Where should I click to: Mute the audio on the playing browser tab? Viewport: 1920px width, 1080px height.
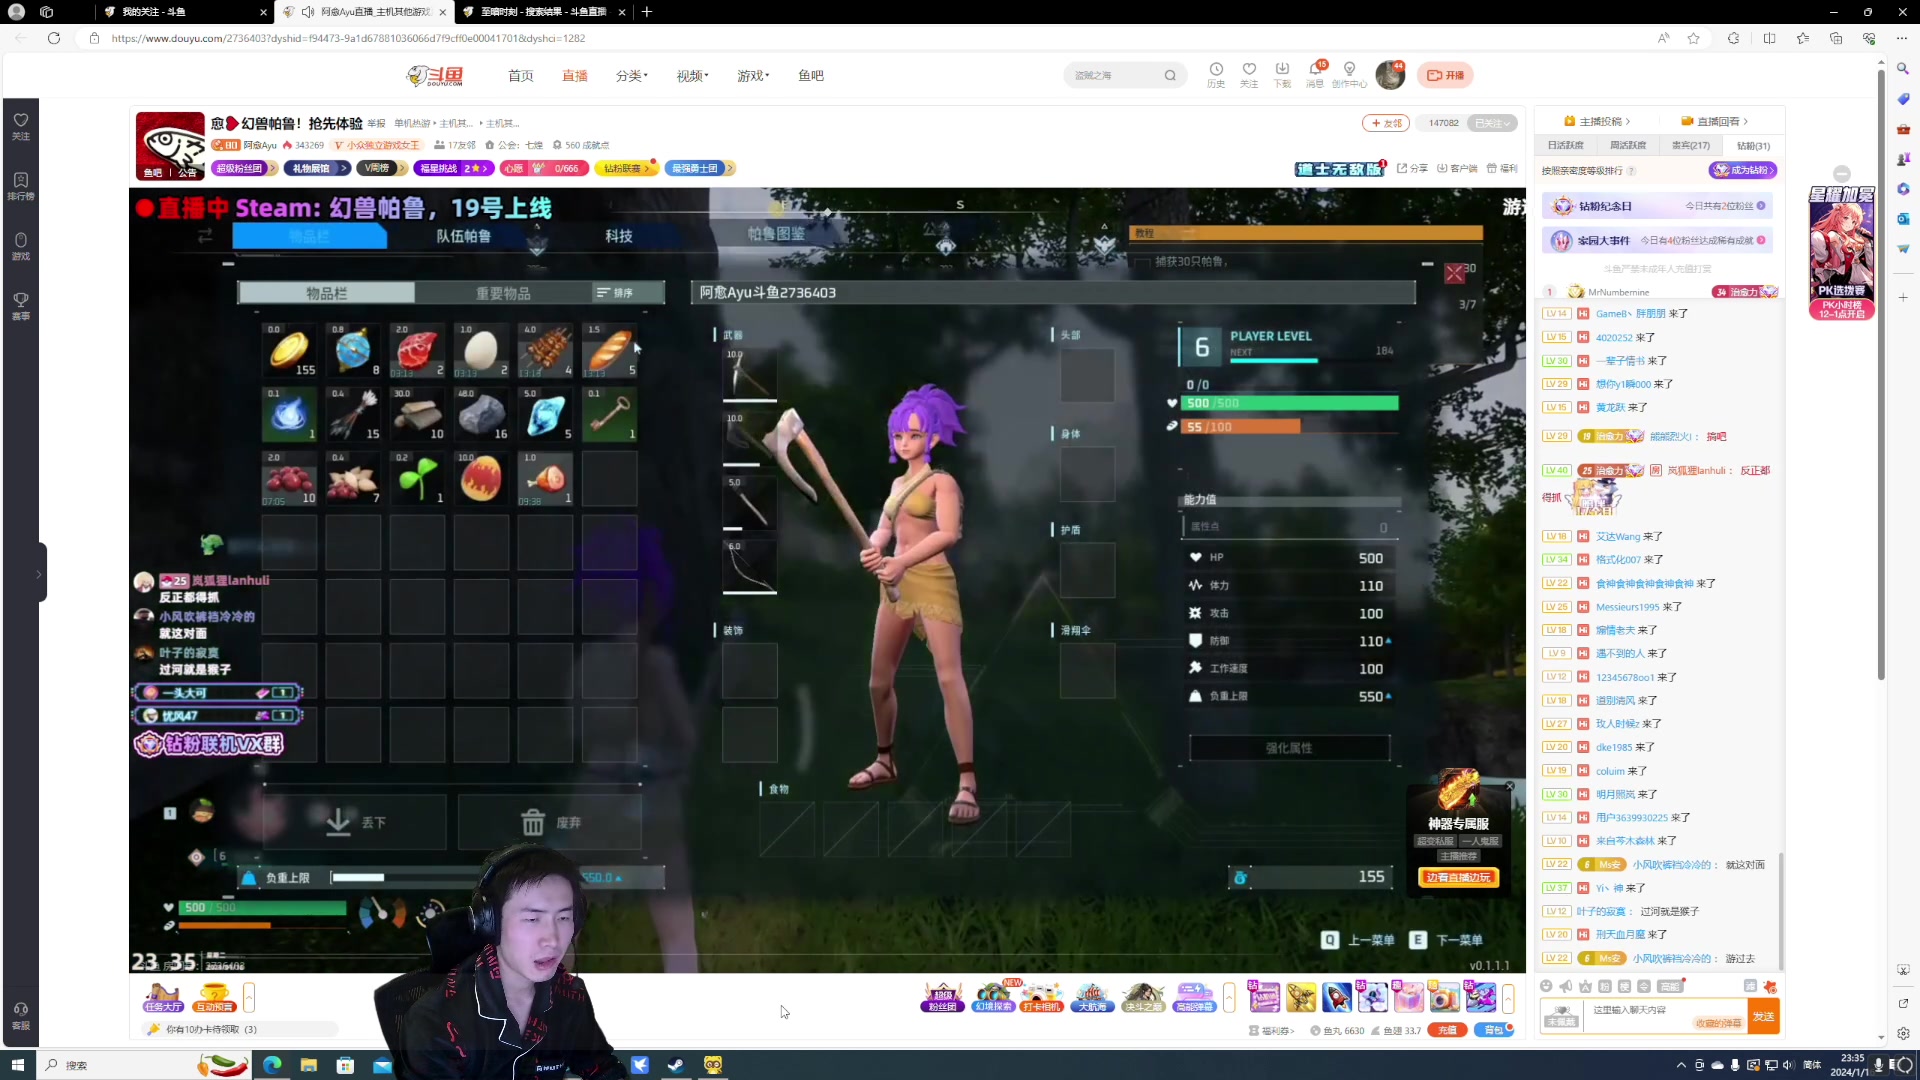(x=308, y=12)
